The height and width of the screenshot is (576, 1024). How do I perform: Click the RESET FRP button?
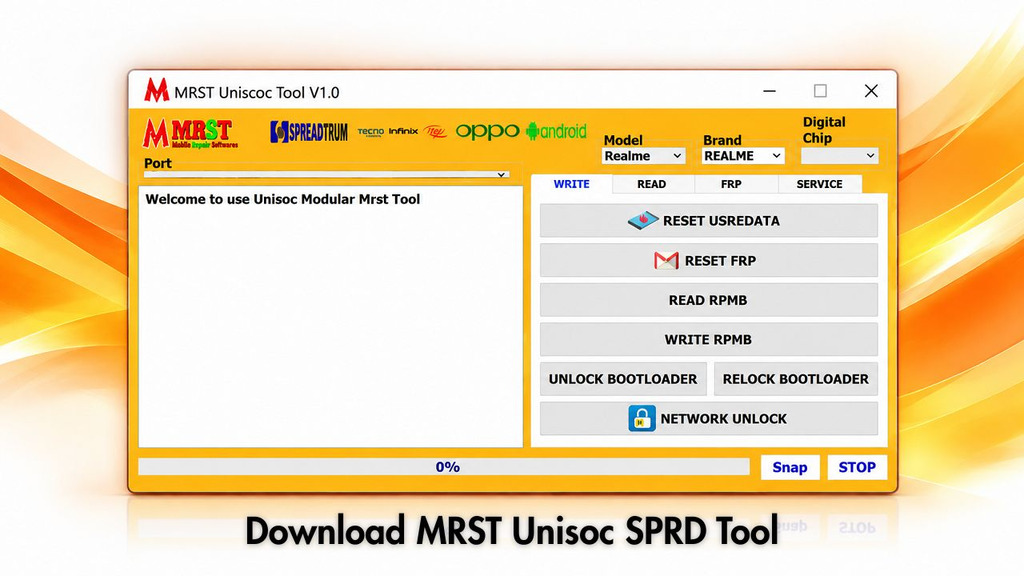click(x=709, y=261)
